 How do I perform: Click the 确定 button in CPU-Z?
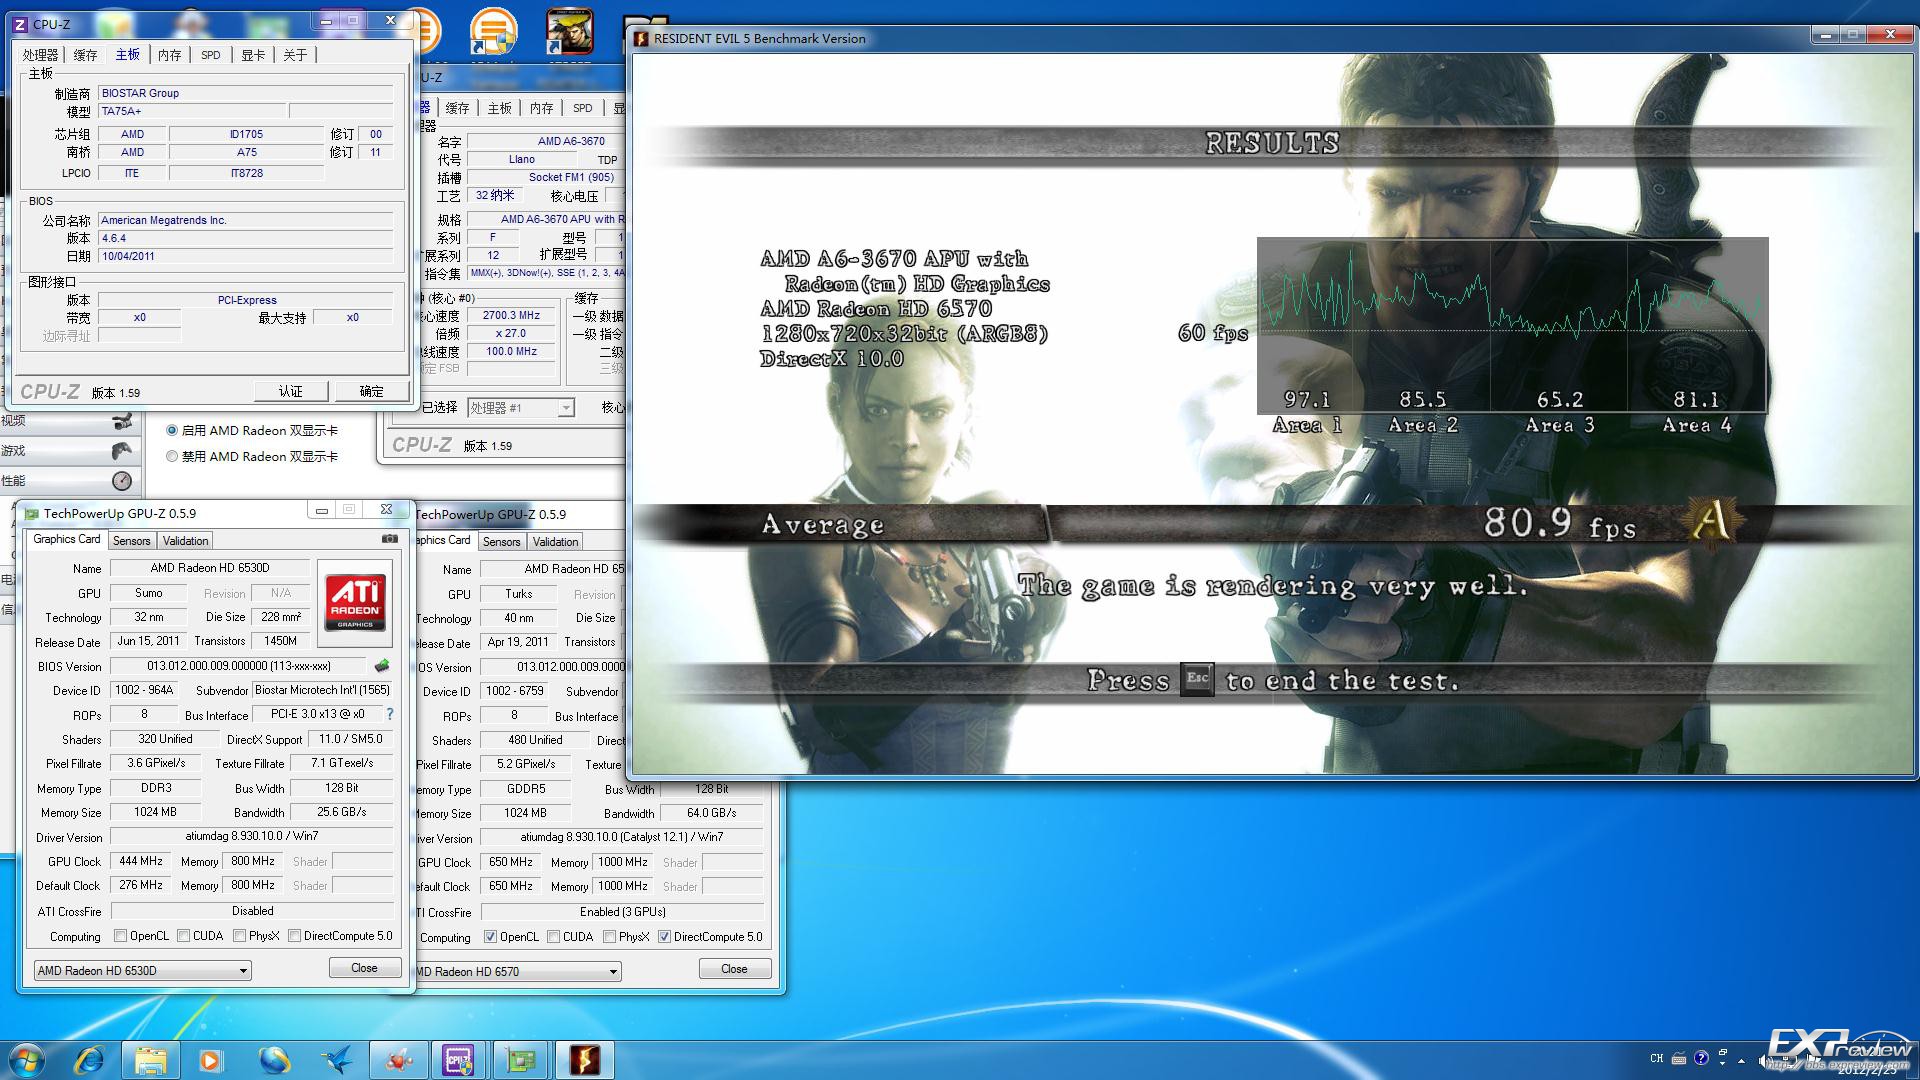[371, 391]
